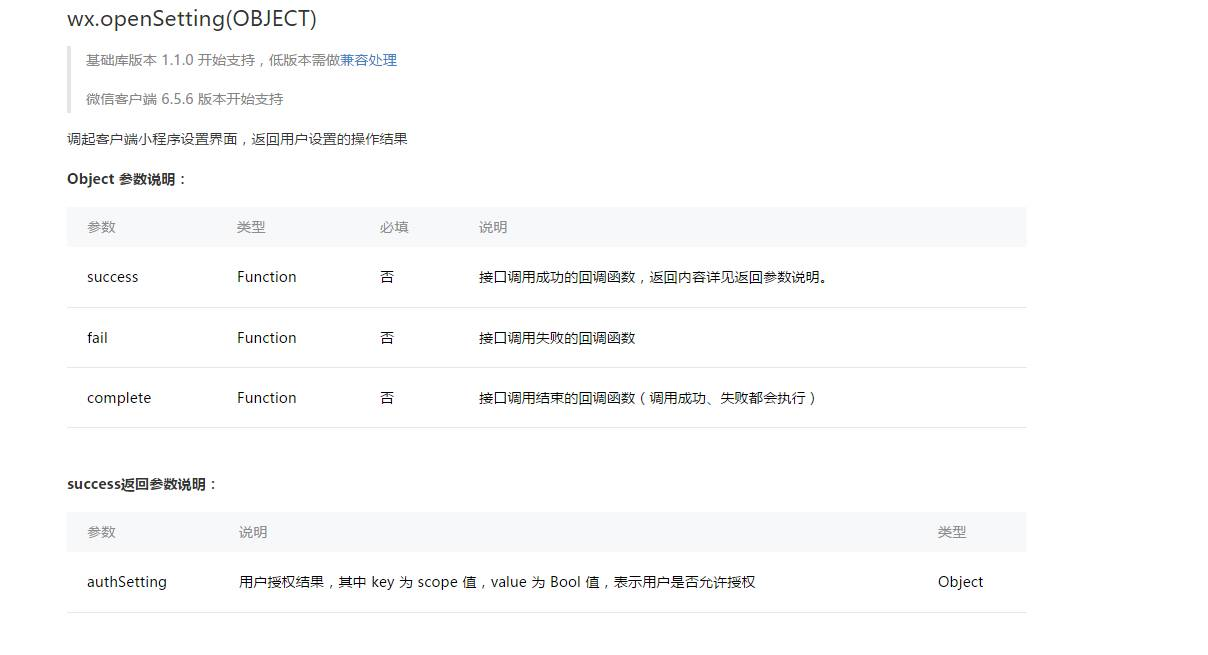
Task: Click the Object type for authSetting
Action: pyautogui.click(x=960, y=581)
